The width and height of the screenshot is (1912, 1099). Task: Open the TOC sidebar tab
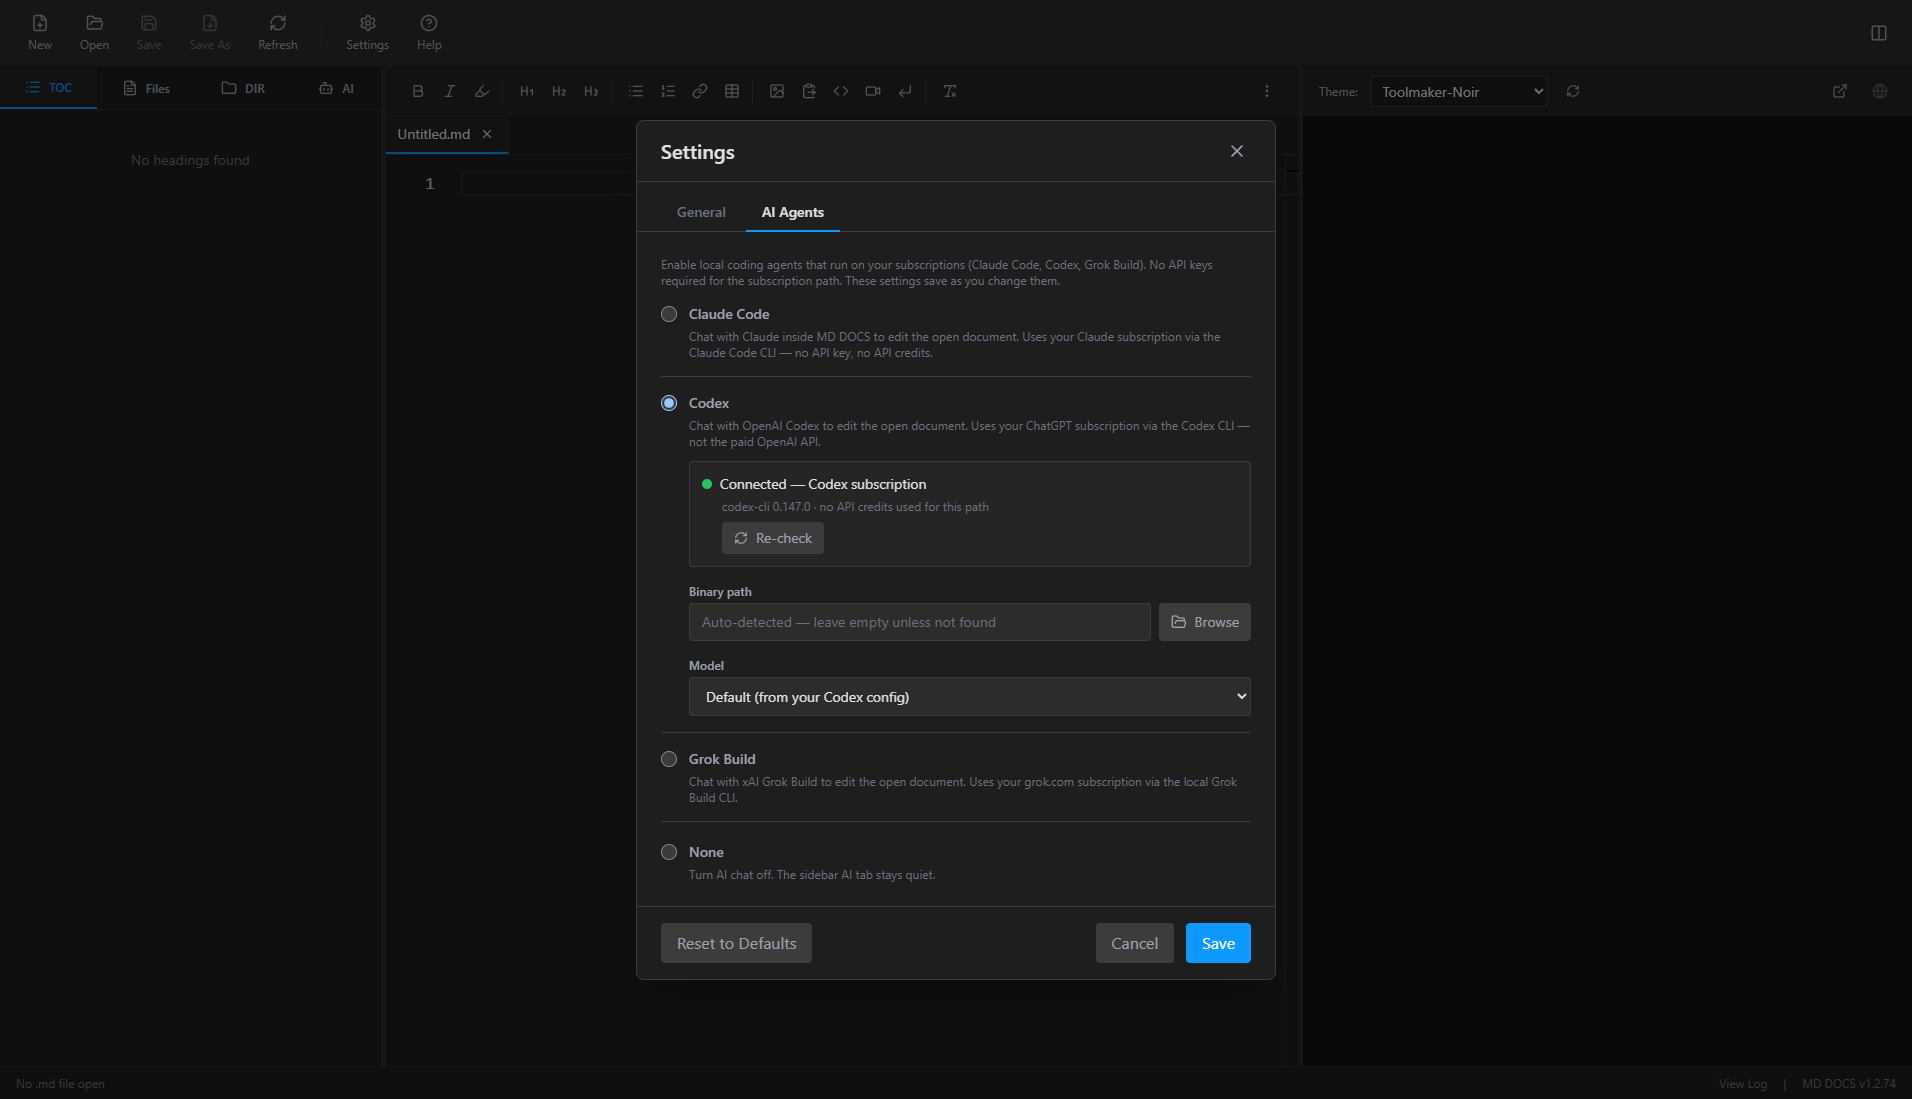click(48, 88)
